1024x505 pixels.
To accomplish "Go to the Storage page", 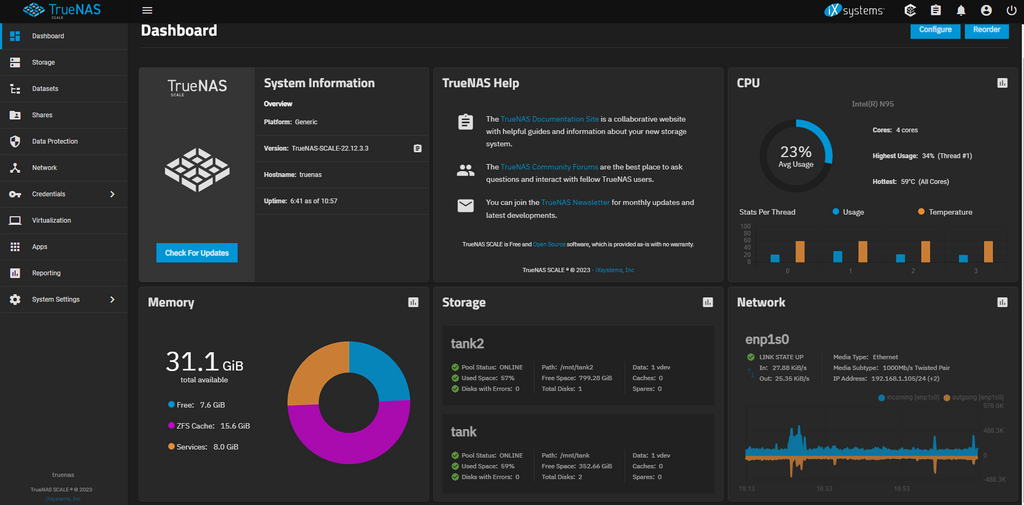I will [43, 62].
